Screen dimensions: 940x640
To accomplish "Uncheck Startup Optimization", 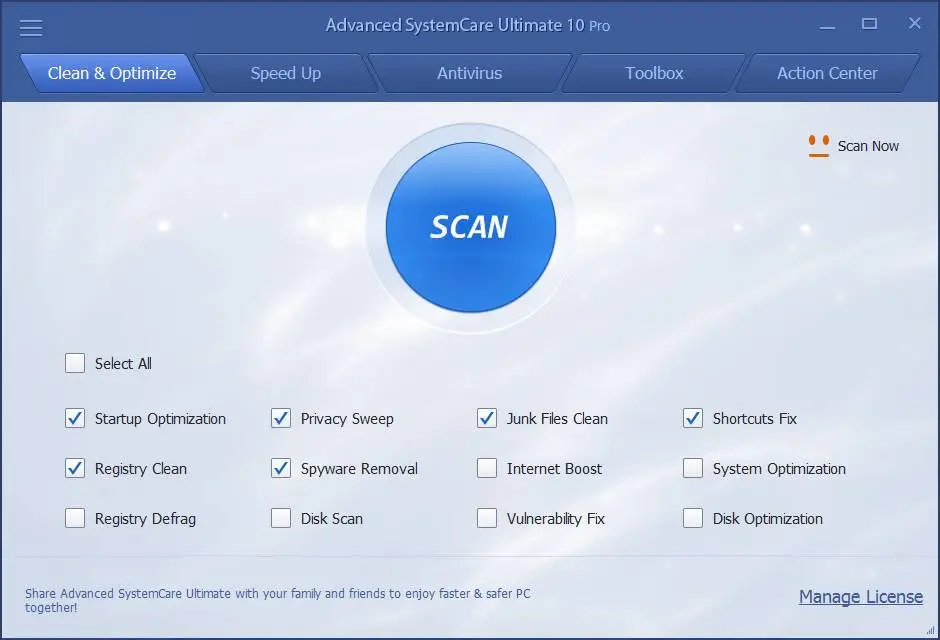I will (x=75, y=418).
